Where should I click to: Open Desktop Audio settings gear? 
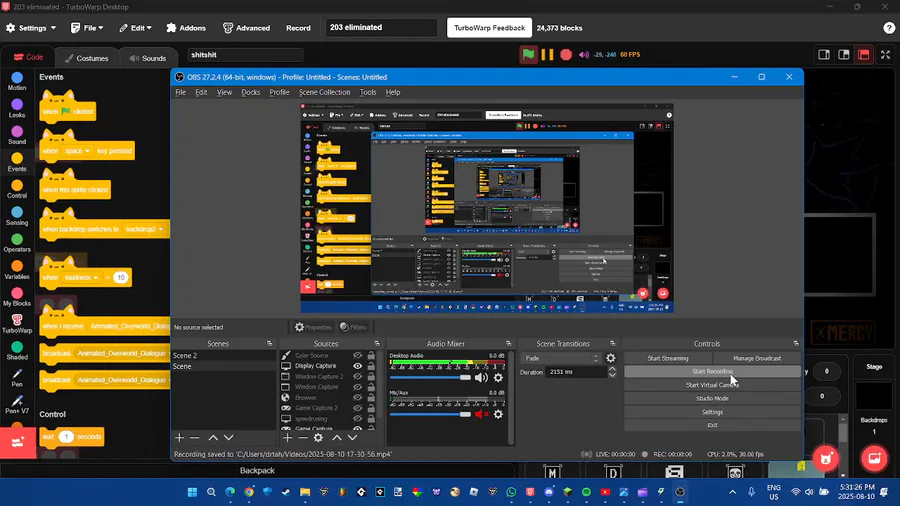click(x=498, y=377)
